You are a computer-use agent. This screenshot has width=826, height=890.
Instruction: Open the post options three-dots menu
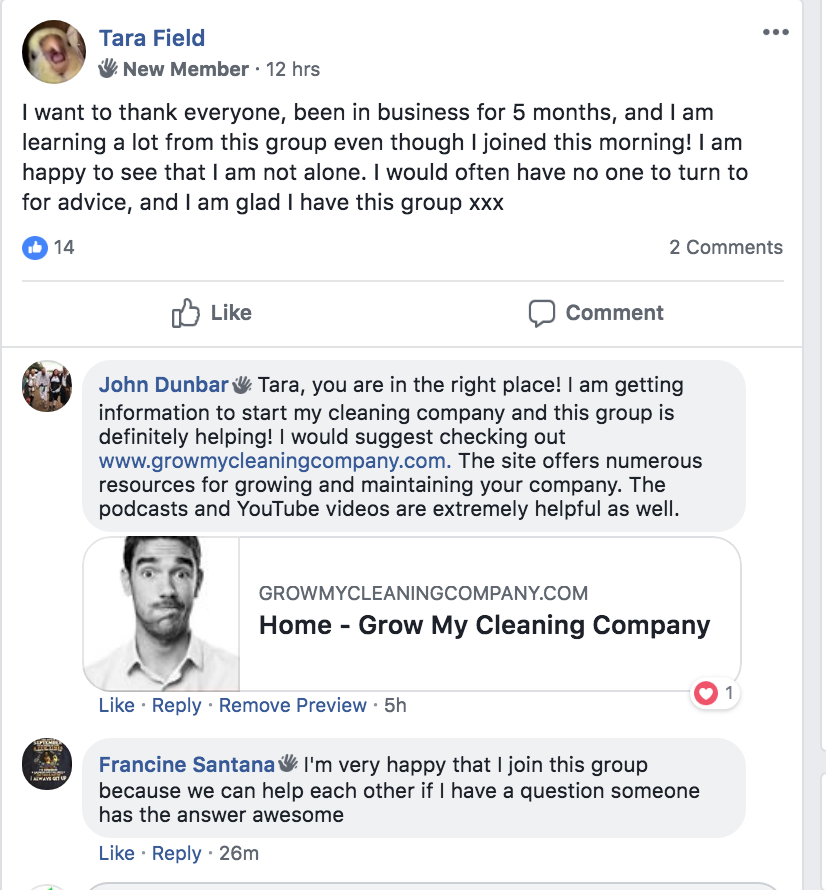775,33
